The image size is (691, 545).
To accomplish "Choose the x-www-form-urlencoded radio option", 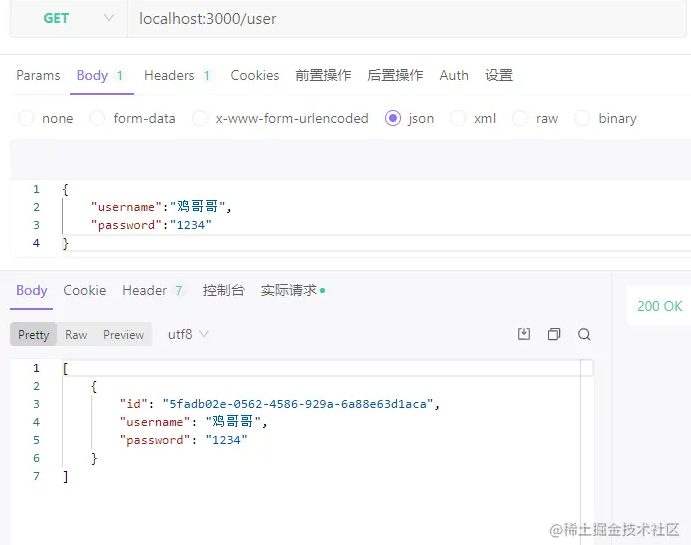I will [200, 118].
